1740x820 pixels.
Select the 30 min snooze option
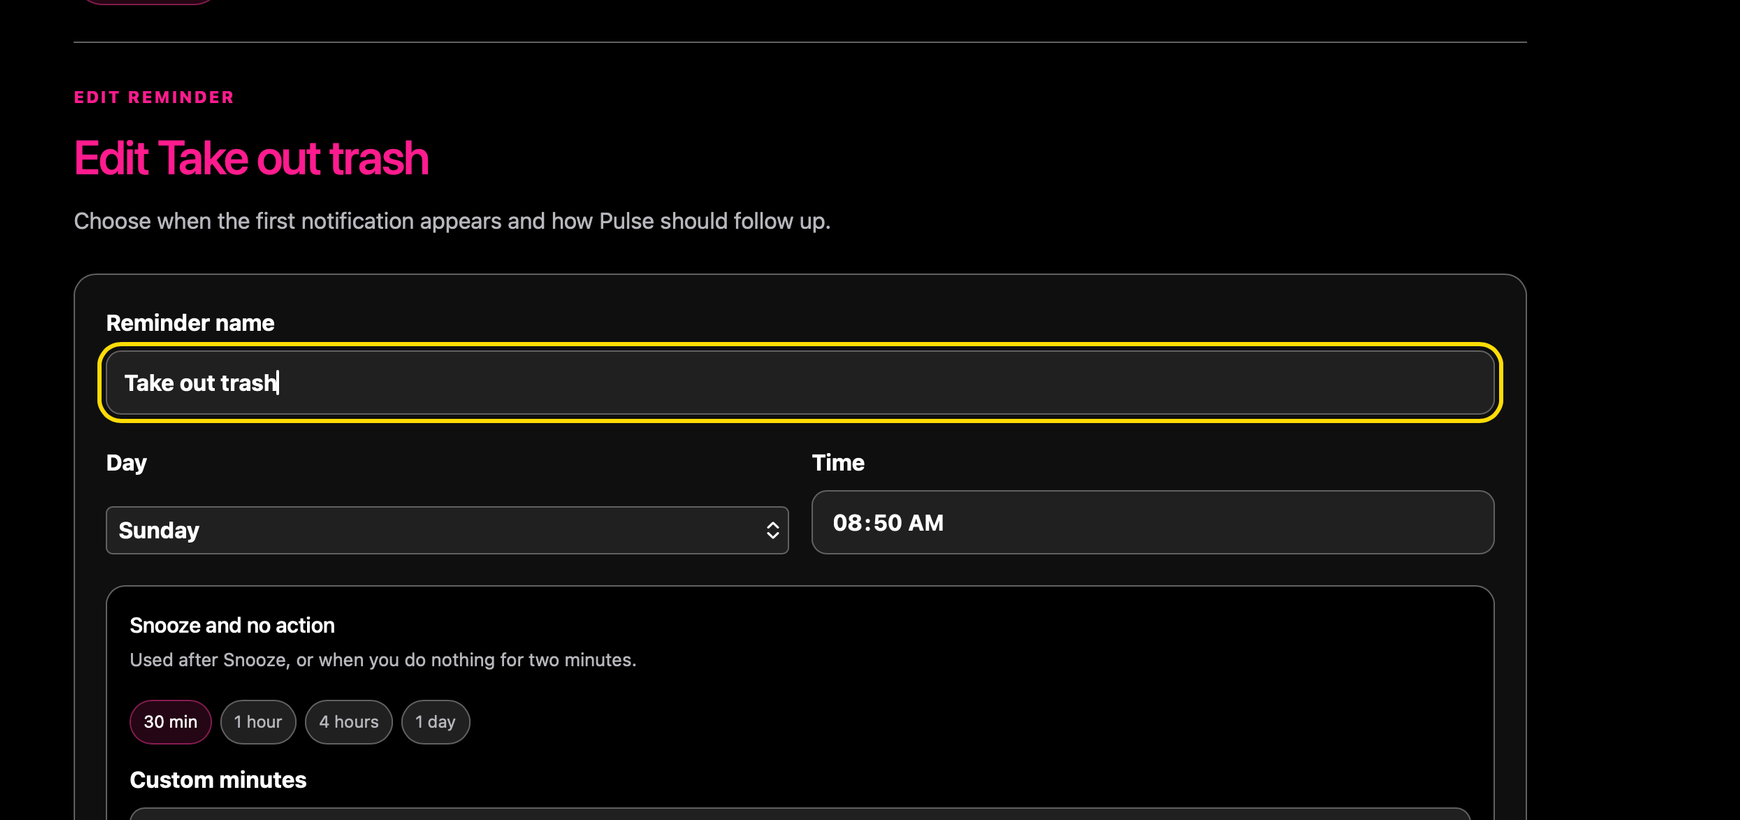pos(171,722)
